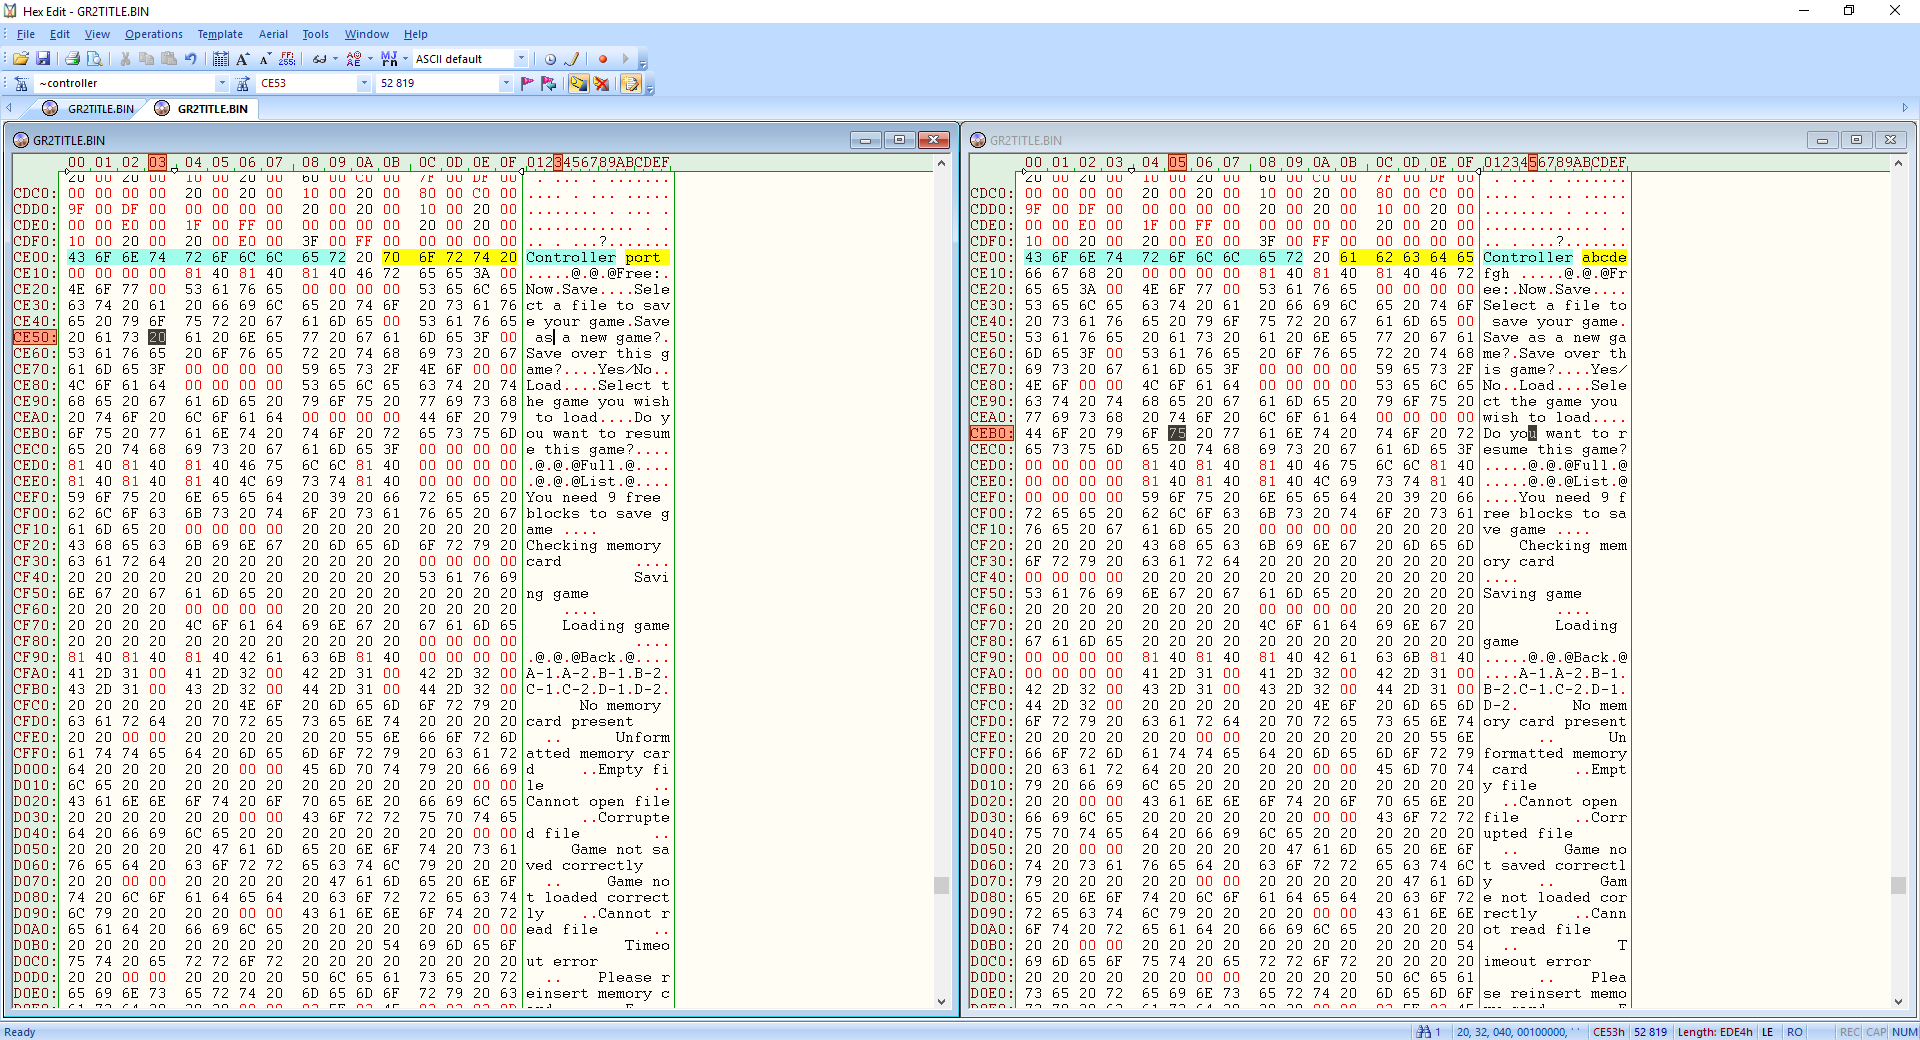Open the Aerial menu
The image size is (1920, 1040).
[x=273, y=34]
